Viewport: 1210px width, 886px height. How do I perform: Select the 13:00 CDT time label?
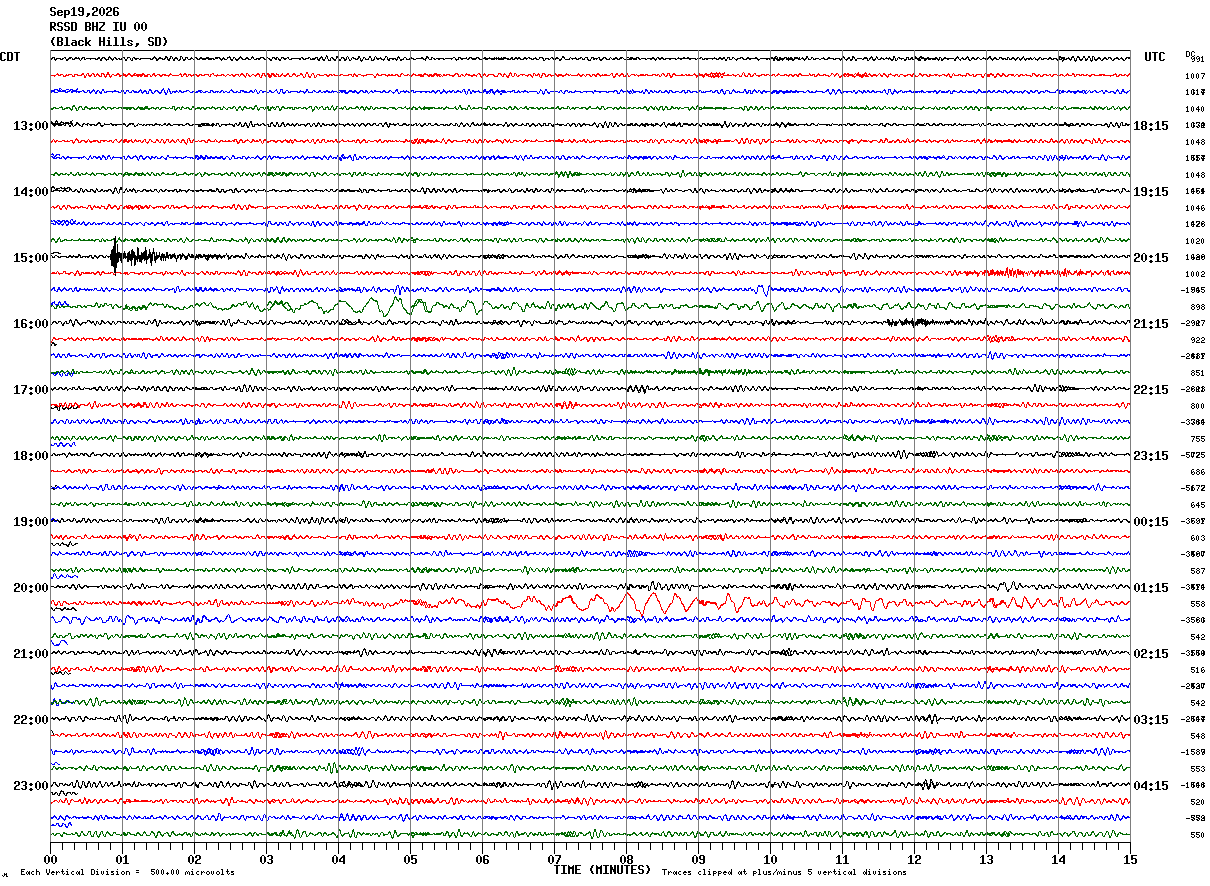pos(31,126)
